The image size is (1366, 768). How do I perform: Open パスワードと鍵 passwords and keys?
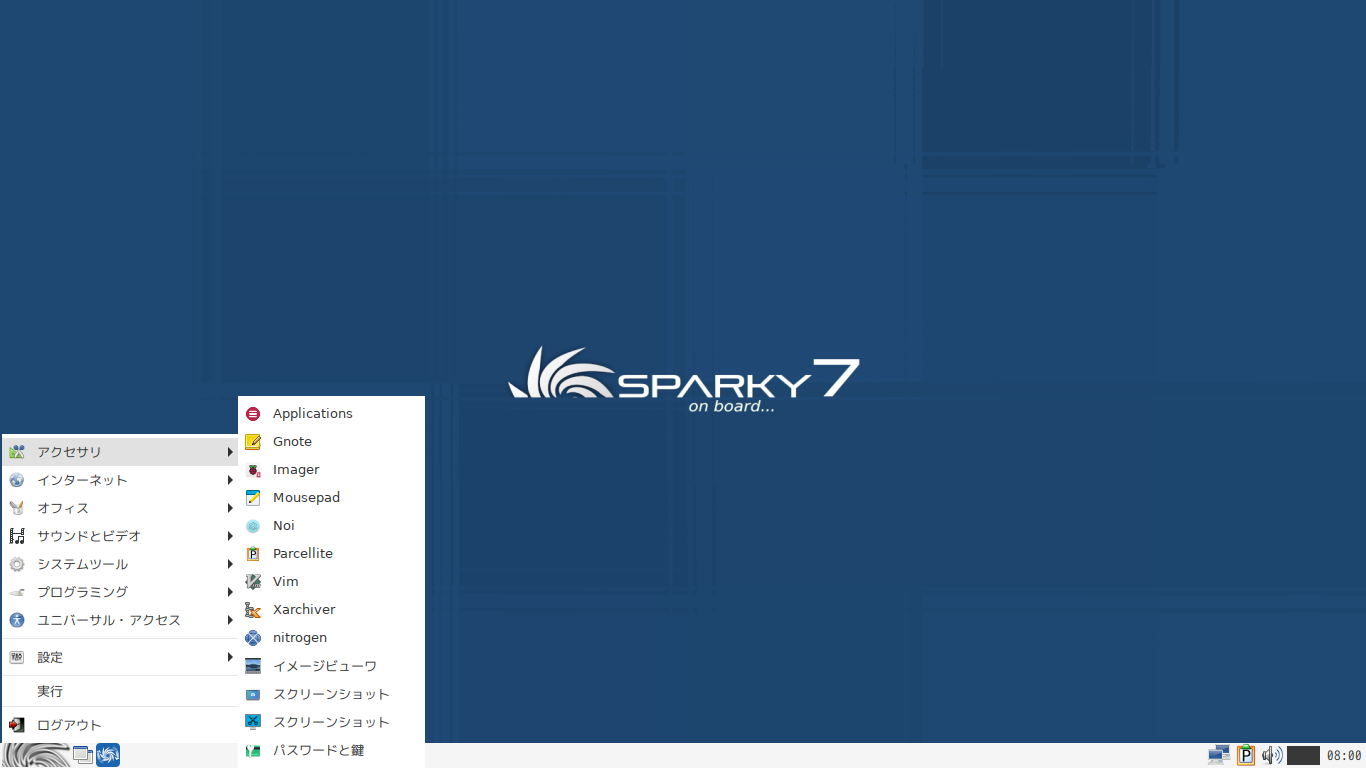click(x=331, y=749)
